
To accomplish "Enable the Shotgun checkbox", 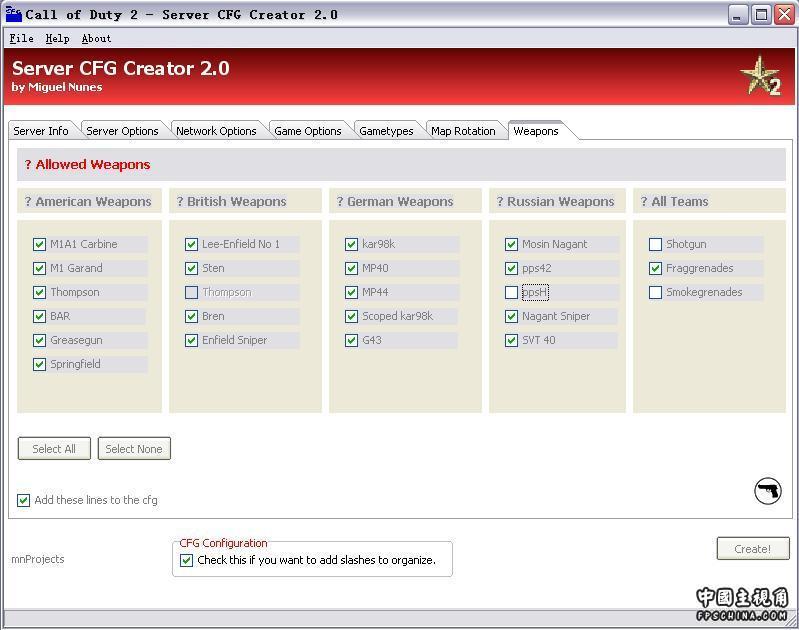I will pos(655,244).
